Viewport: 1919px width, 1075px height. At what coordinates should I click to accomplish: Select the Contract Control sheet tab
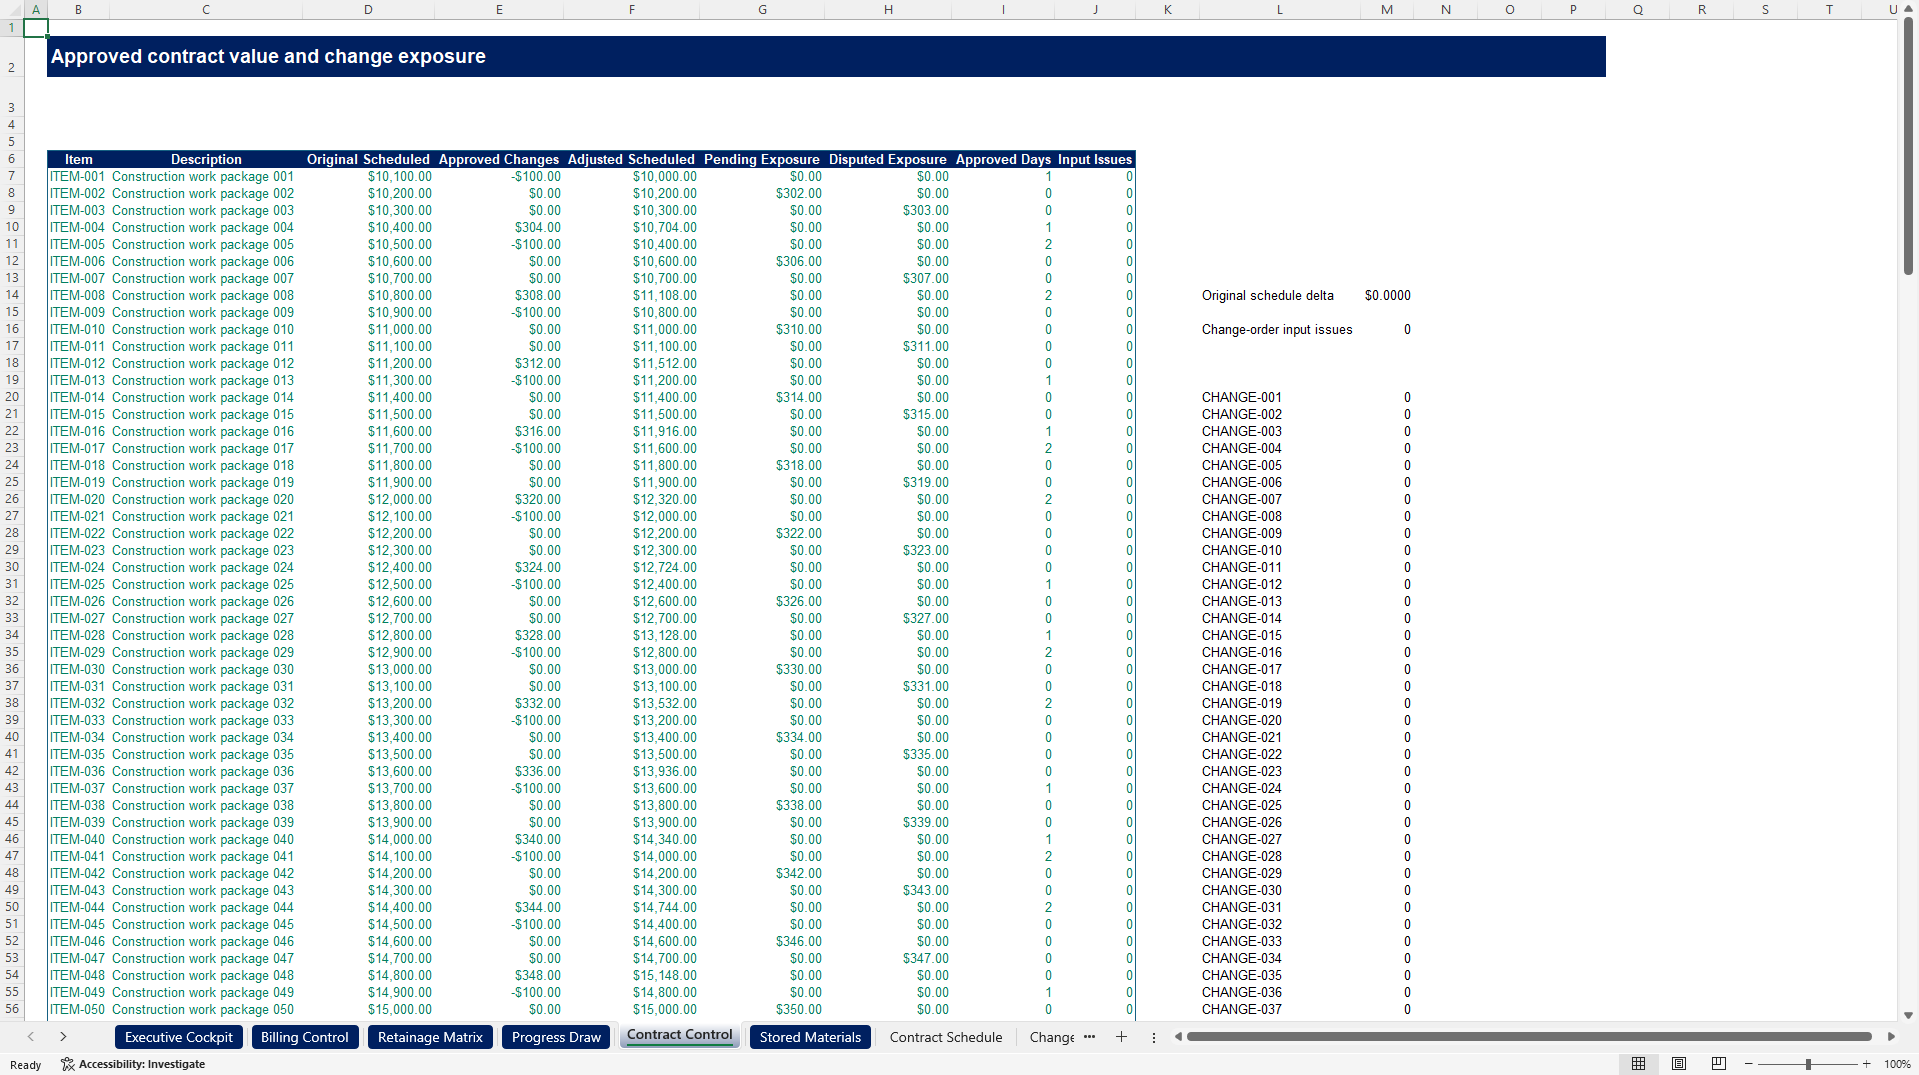[680, 1036]
